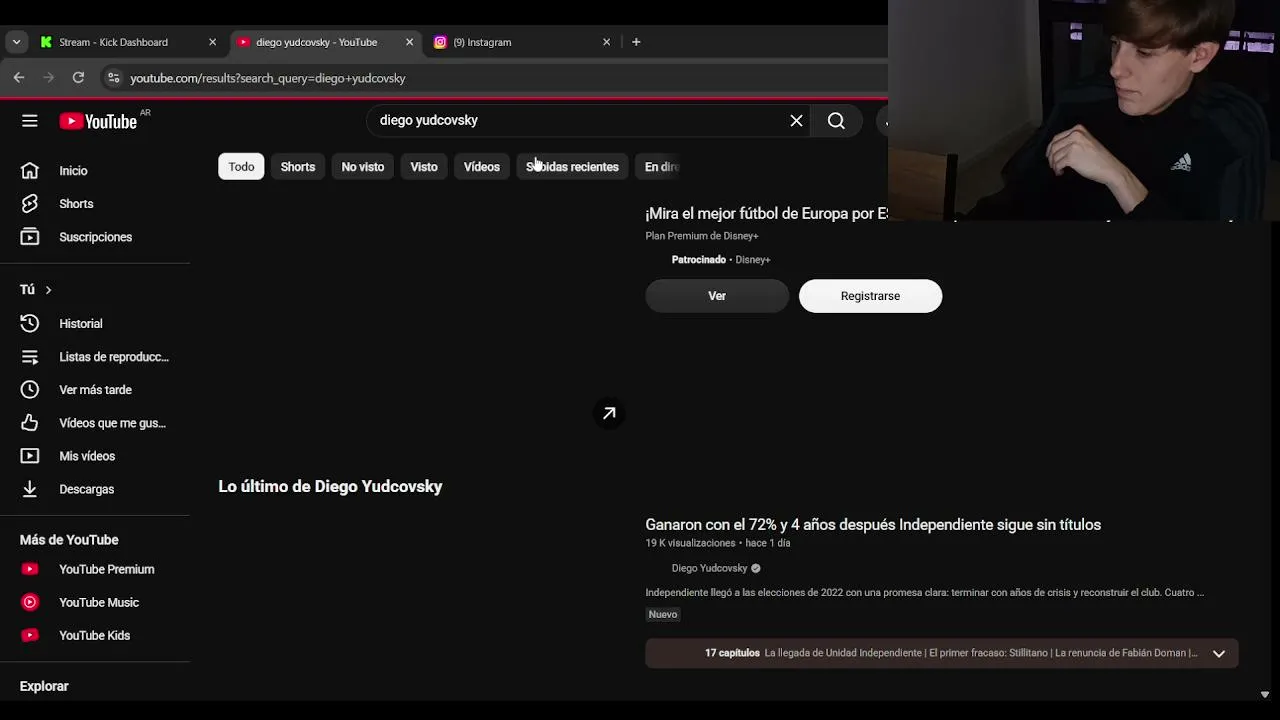This screenshot has height=720, width=1280.
Task: Filter results by Visto chip
Action: click(x=424, y=167)
